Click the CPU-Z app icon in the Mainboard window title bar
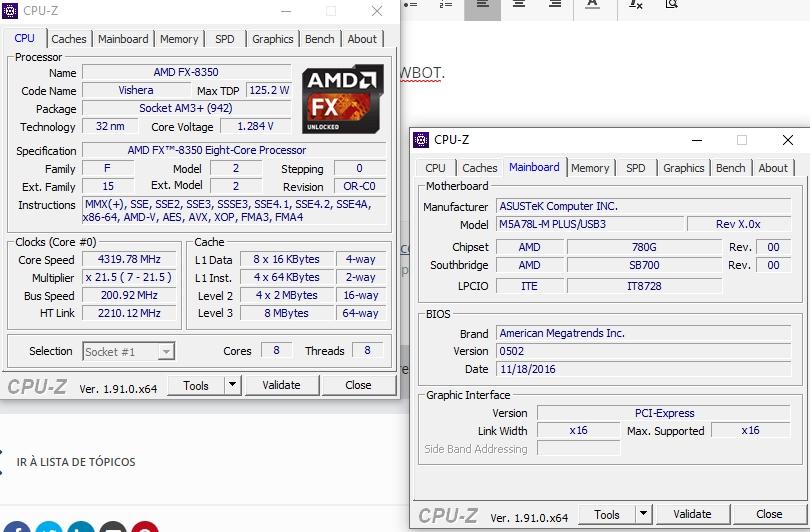Viewport: 810px width, 532px height. pyautogui.click(x=421, y=139)
